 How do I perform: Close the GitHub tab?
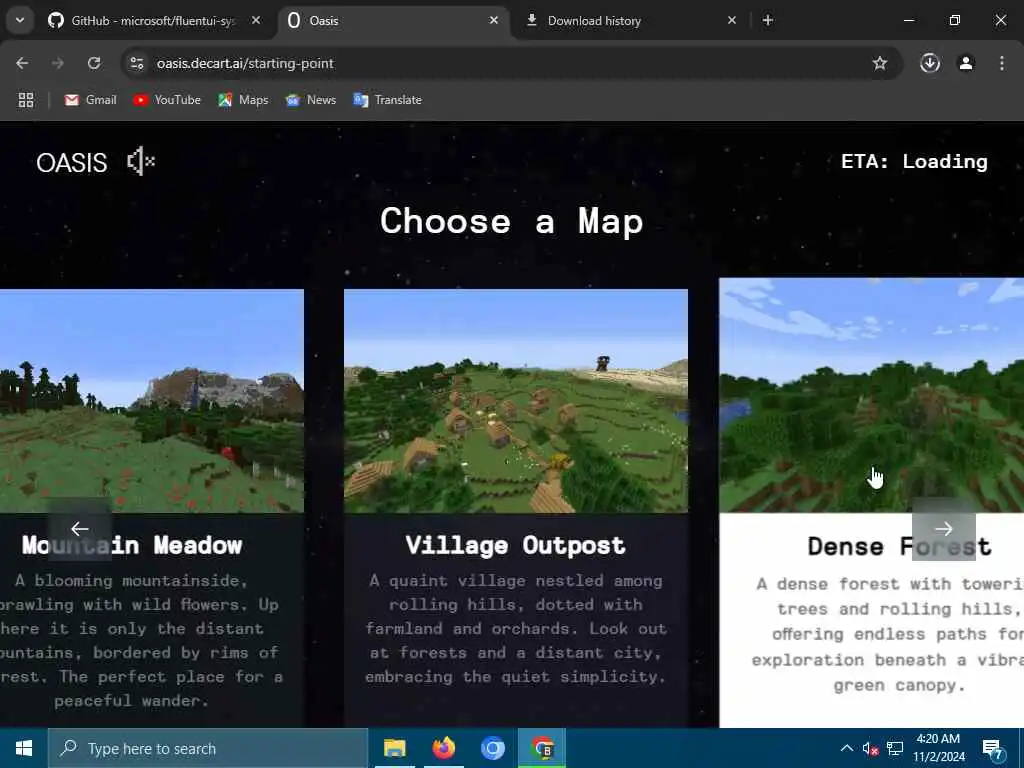(256, 21)
